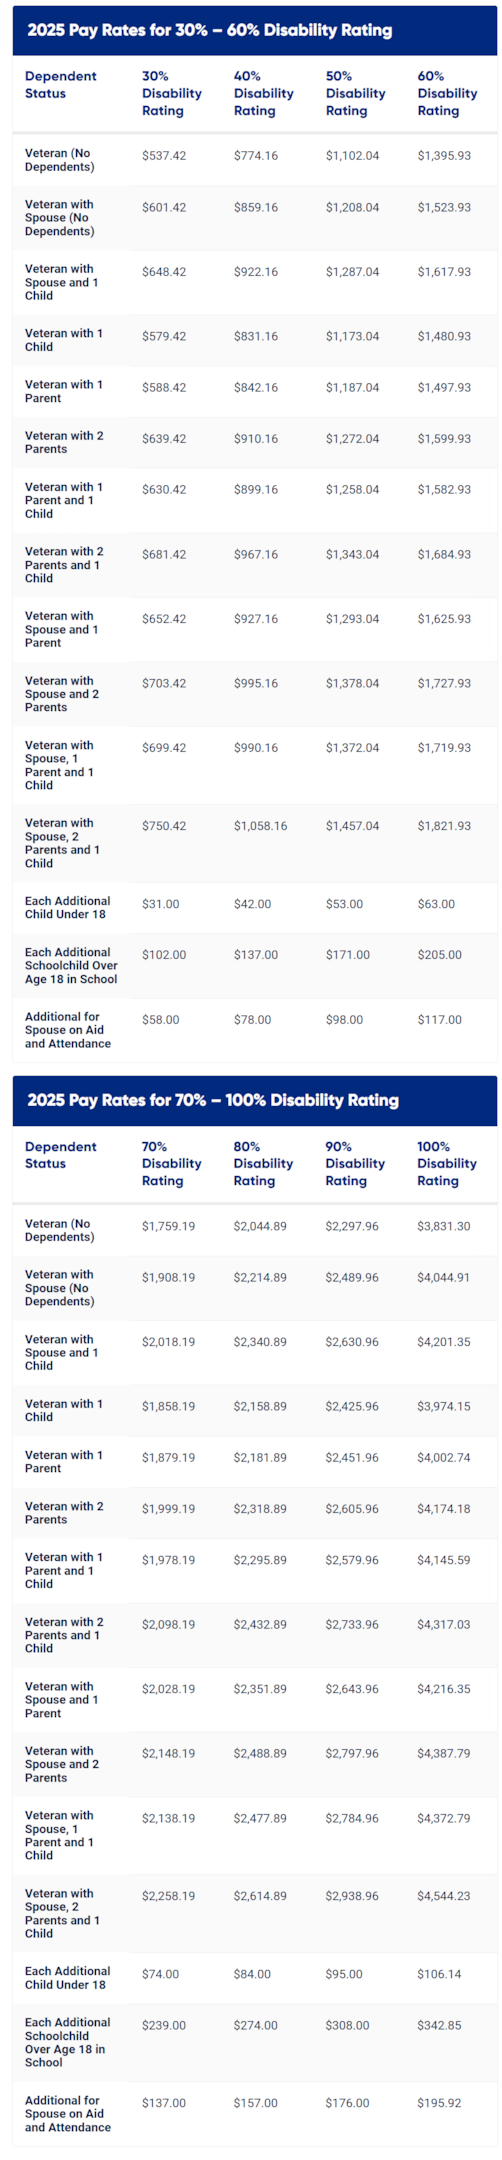Click the $1,395.93 value under 60% rating
Image resolution: width=502 pixels, height=2160 pixels.
[444, 156]
